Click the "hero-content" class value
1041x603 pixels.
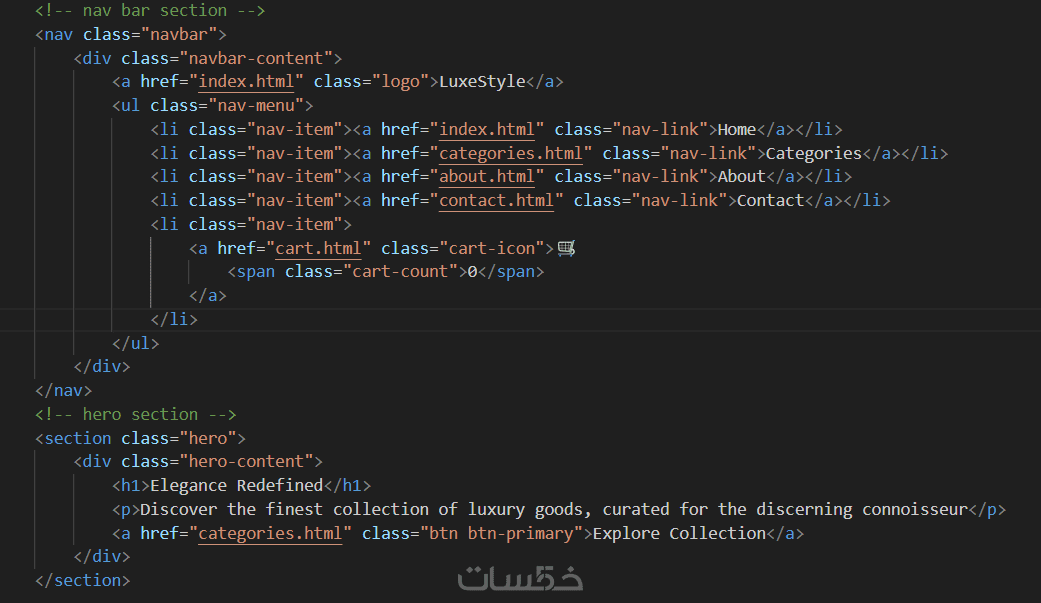tap(251, 462)
